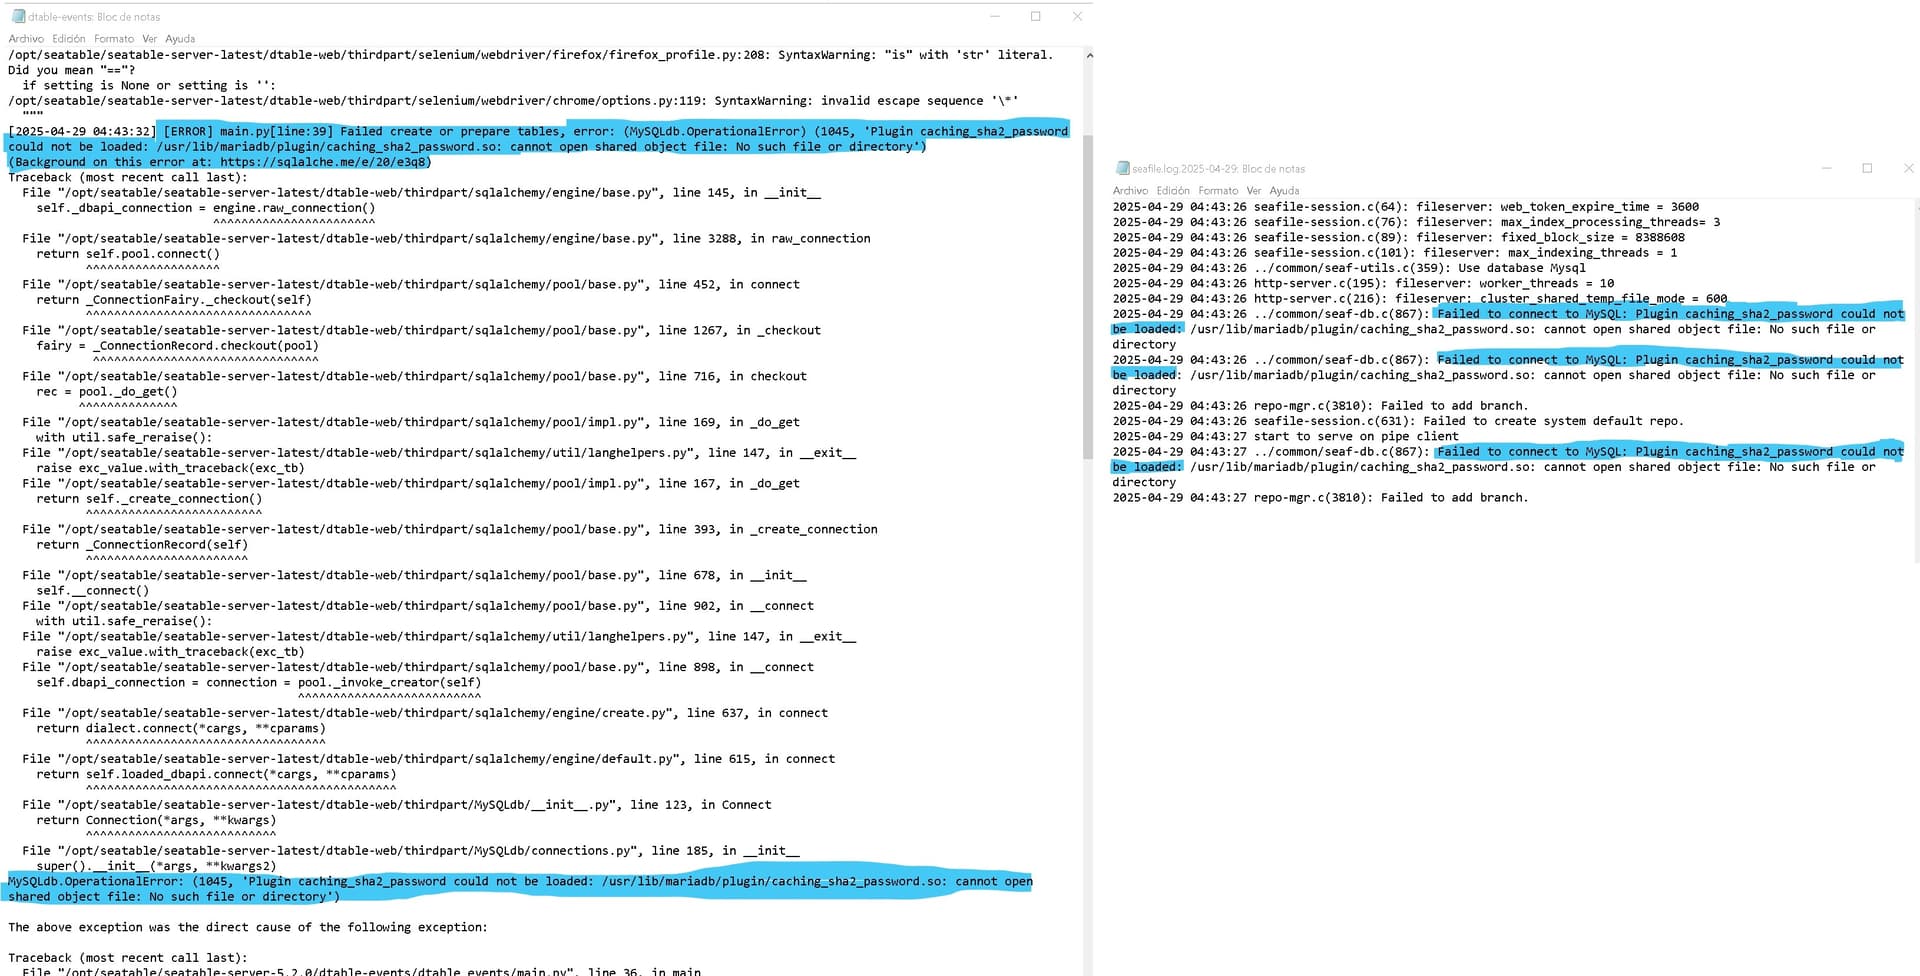Open Formato menu in seafile.log window
Screen dimensions: 1920x976
(x=1218, y=191)
